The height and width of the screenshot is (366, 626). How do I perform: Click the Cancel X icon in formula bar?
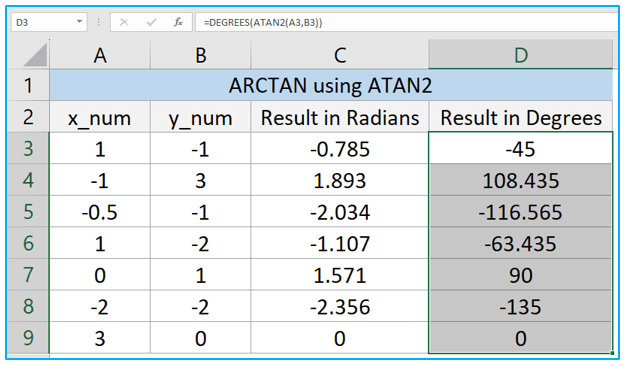[124, 22]
